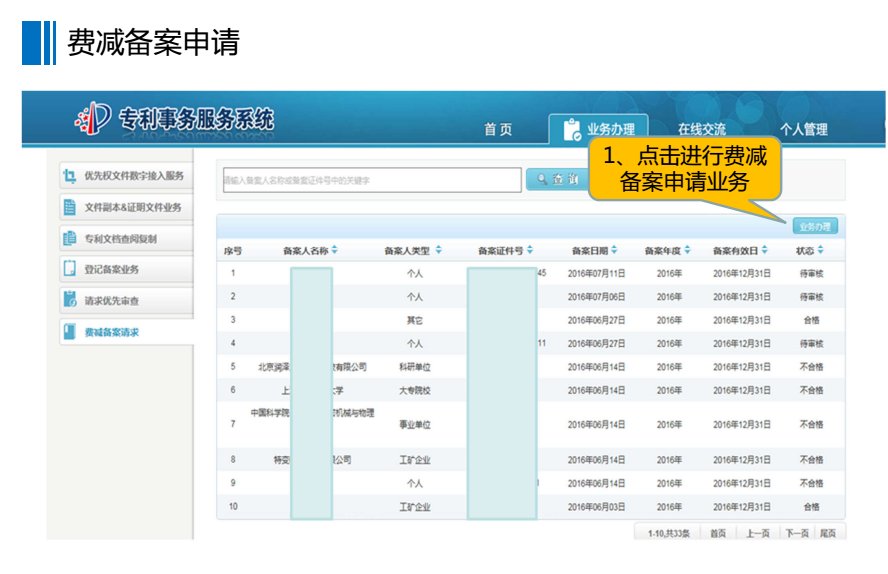This screenshot has height=574, width=888.
Task: Select 文件副本&证明文件业务 in sidebar
Action: coord(126,207)
